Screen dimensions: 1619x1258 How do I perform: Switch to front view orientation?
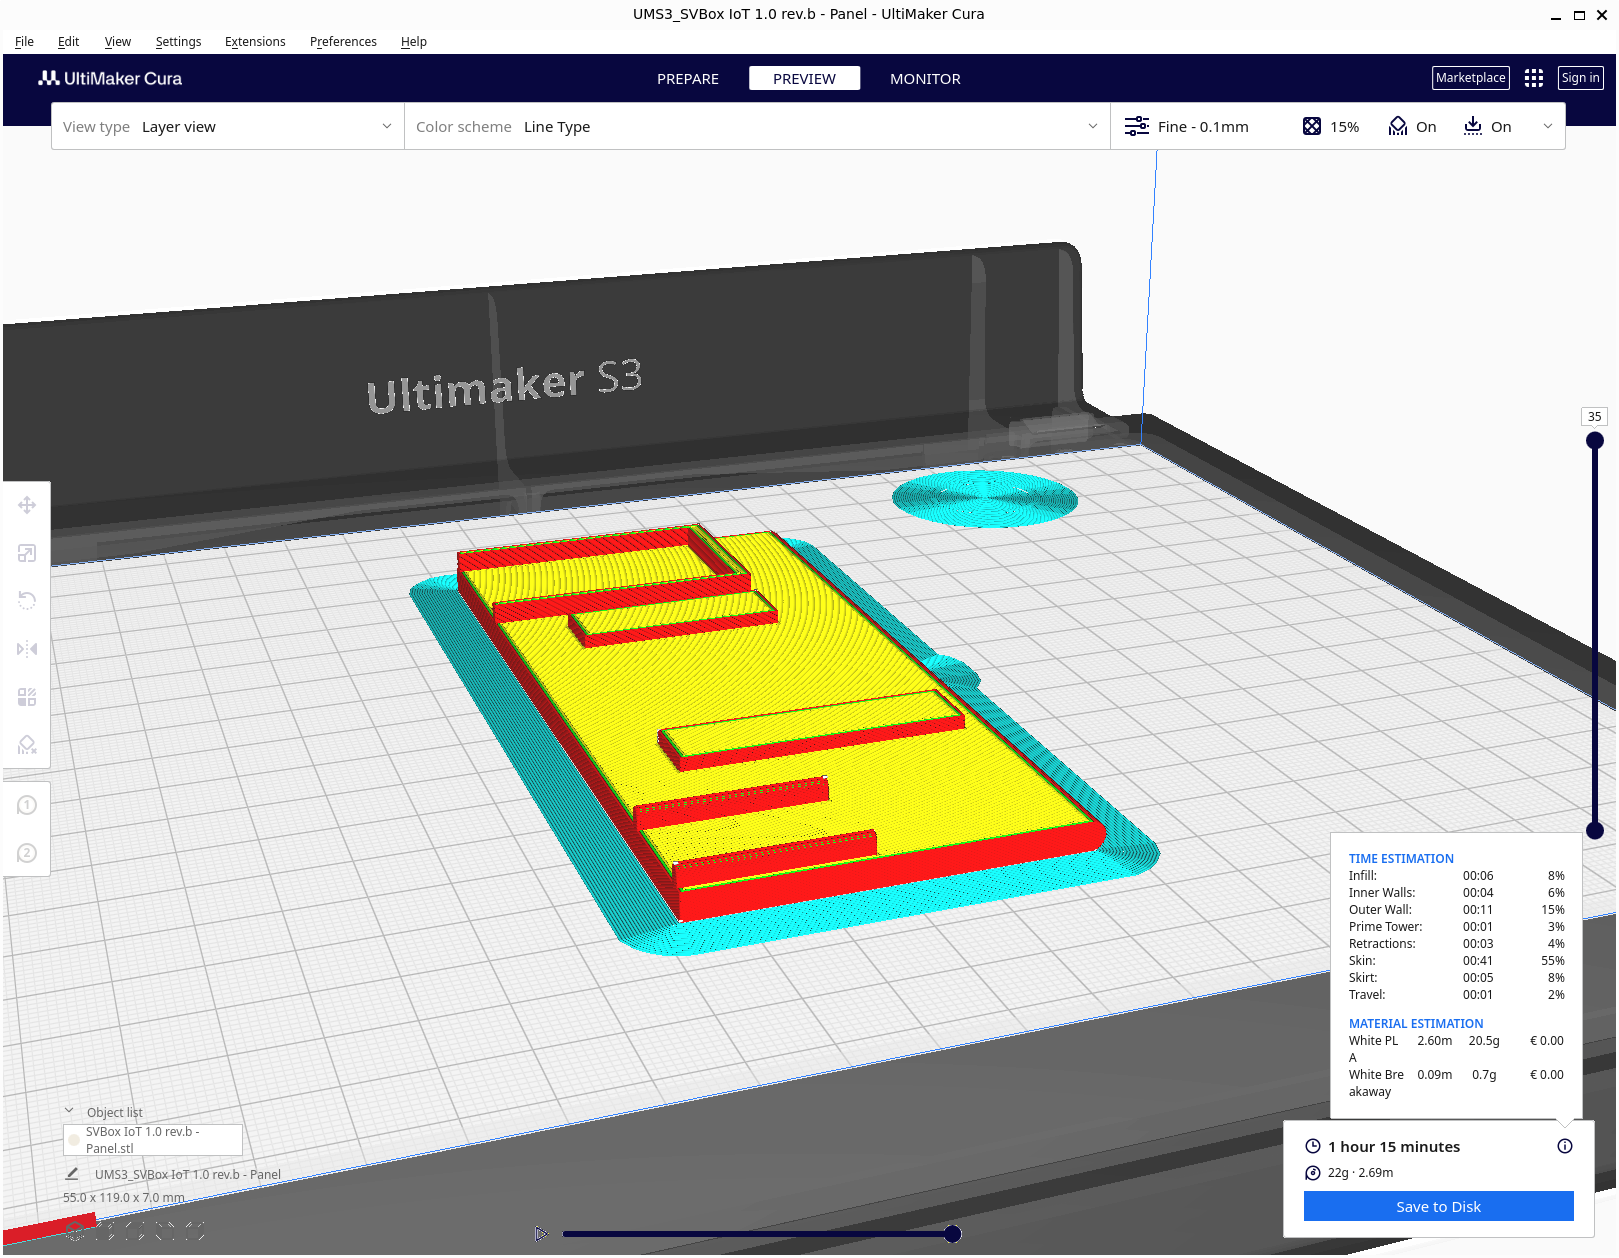[105, 1231]
